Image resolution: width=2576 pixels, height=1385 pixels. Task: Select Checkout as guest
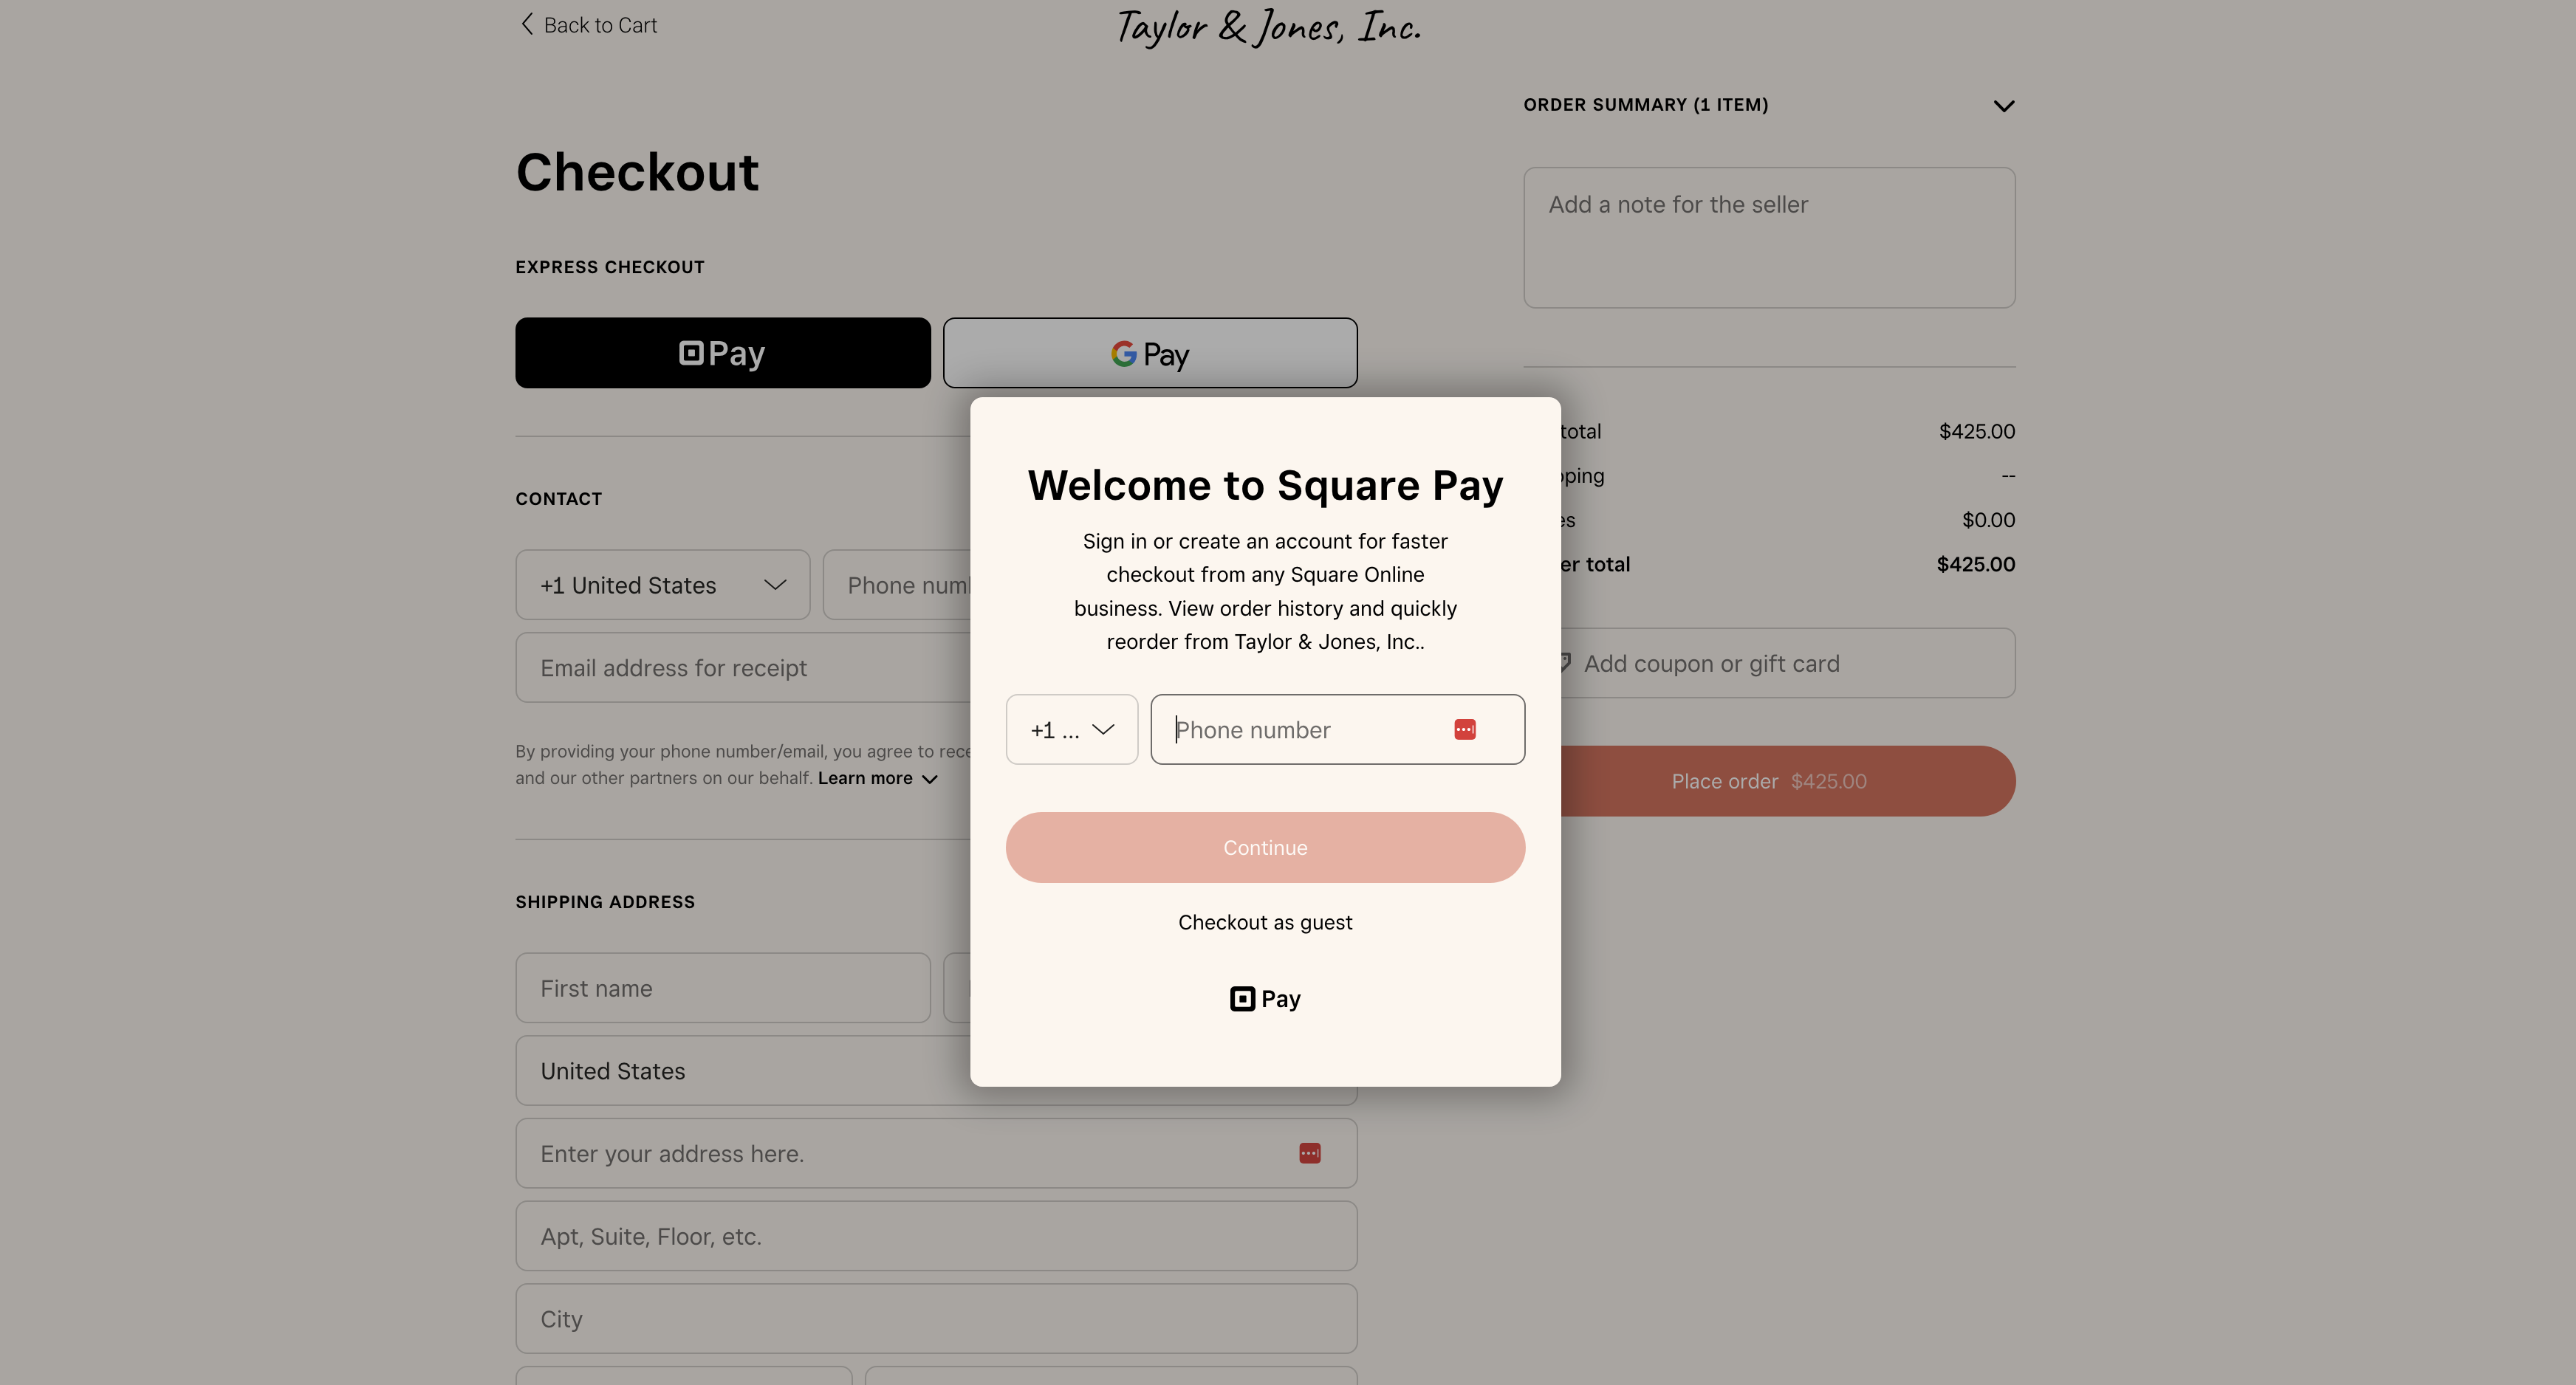point(1264,922)
